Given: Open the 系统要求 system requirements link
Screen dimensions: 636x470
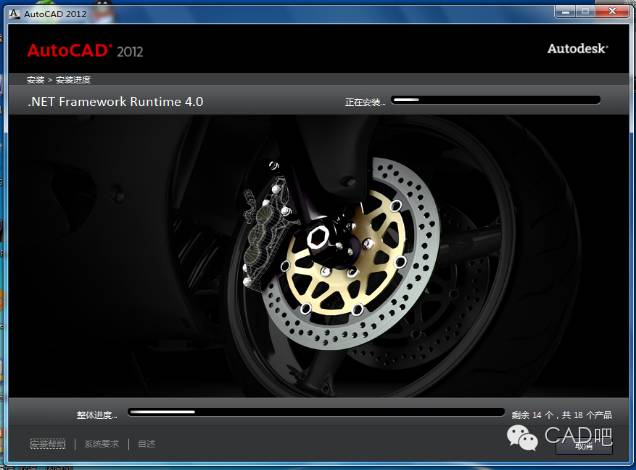Looking at the screenshot, I should click(x=102, y=444).
